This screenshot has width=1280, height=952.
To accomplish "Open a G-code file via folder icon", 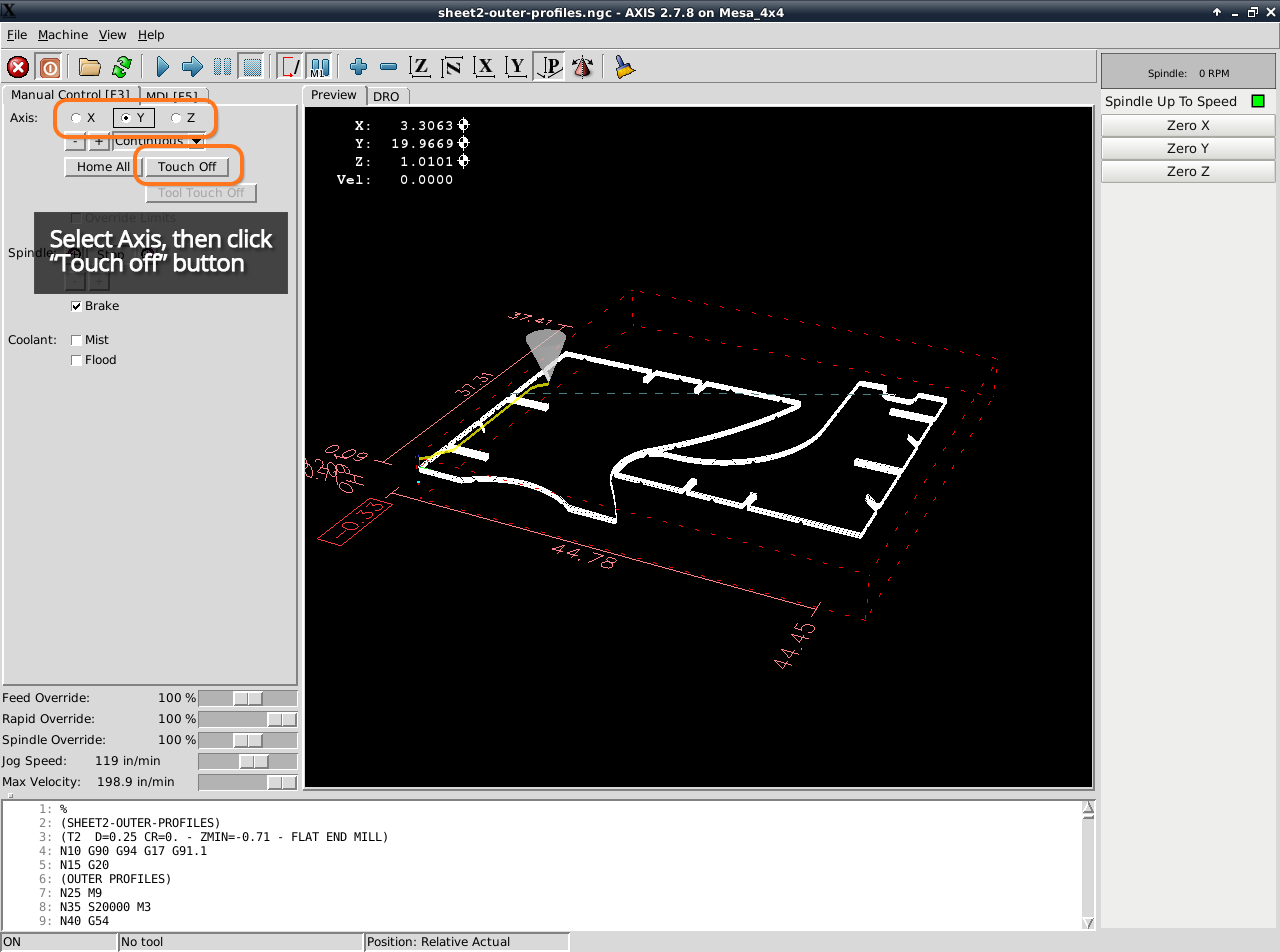I will coord(90,67).
